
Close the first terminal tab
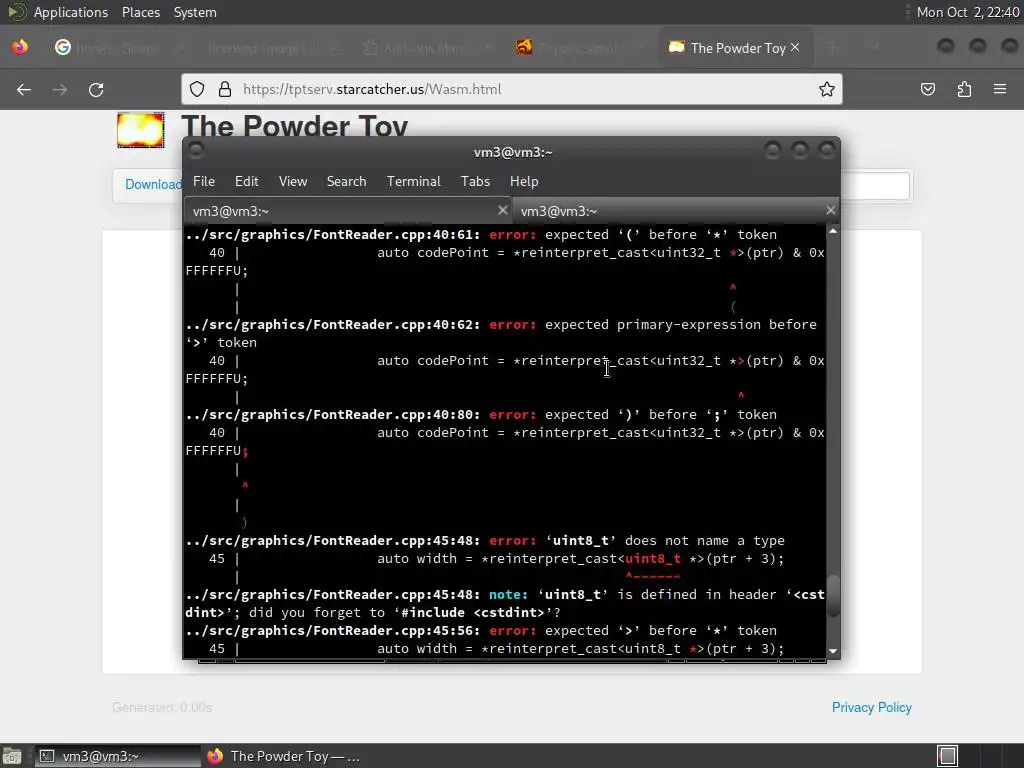click(x=502, y=210)
